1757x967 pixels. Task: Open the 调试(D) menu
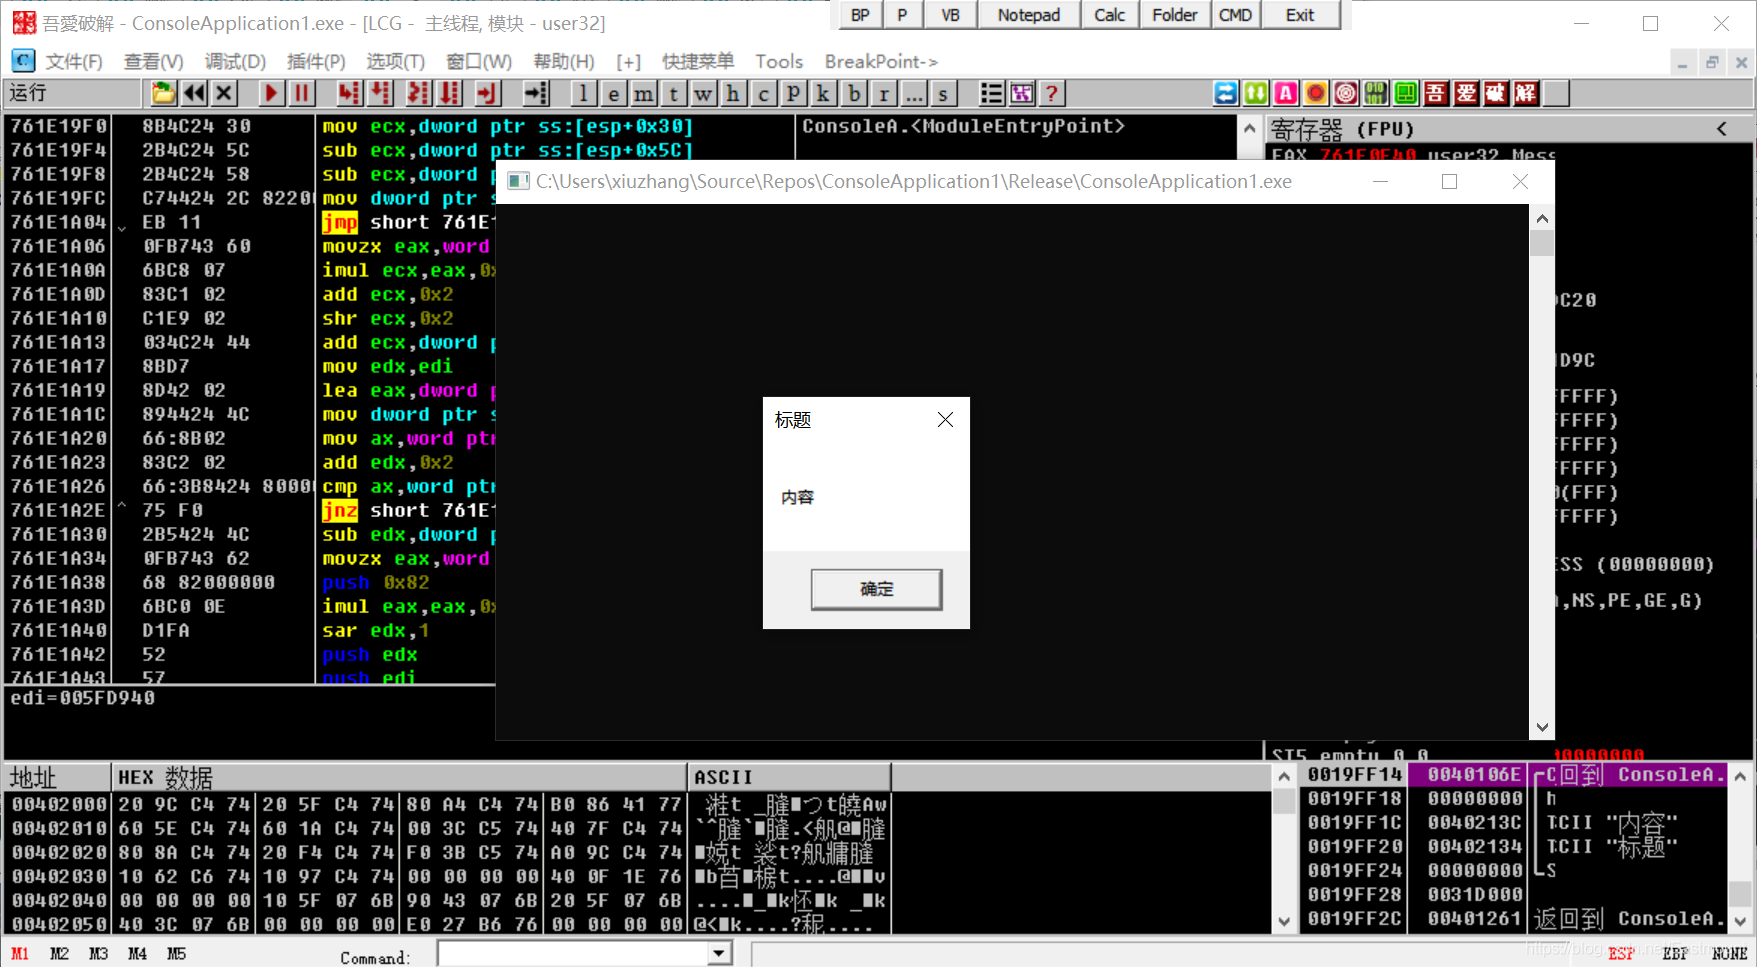[235, 62]
